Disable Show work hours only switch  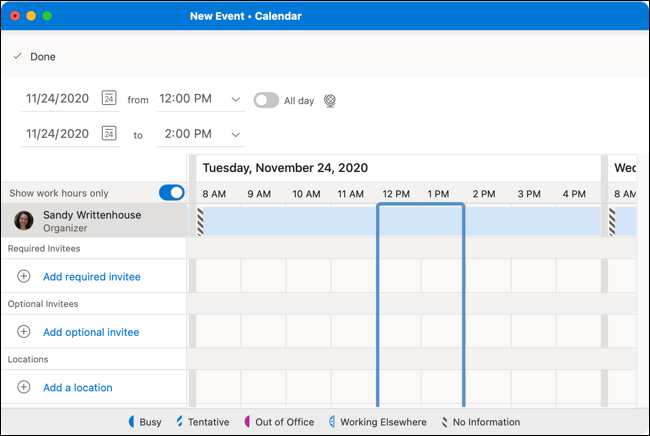coord(171,192)
